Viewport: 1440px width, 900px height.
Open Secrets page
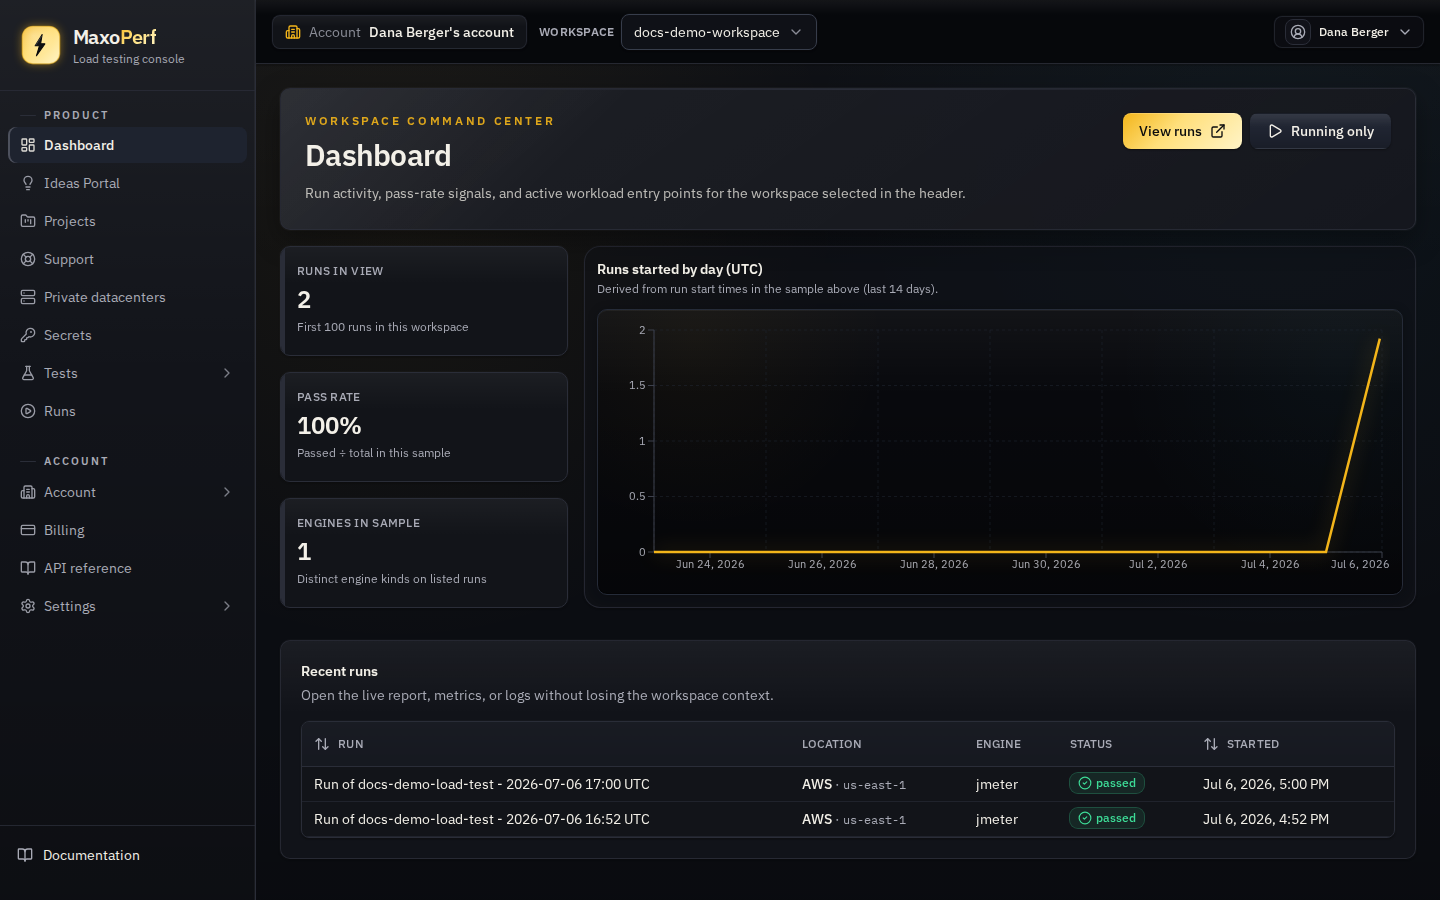[127, 335]
